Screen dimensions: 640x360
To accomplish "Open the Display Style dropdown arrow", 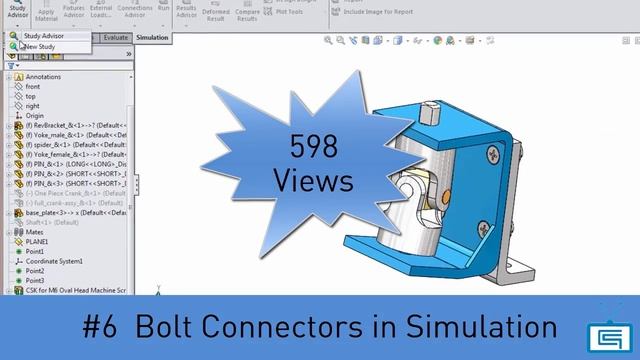I will pyautogui.click(x=407, y=41).
